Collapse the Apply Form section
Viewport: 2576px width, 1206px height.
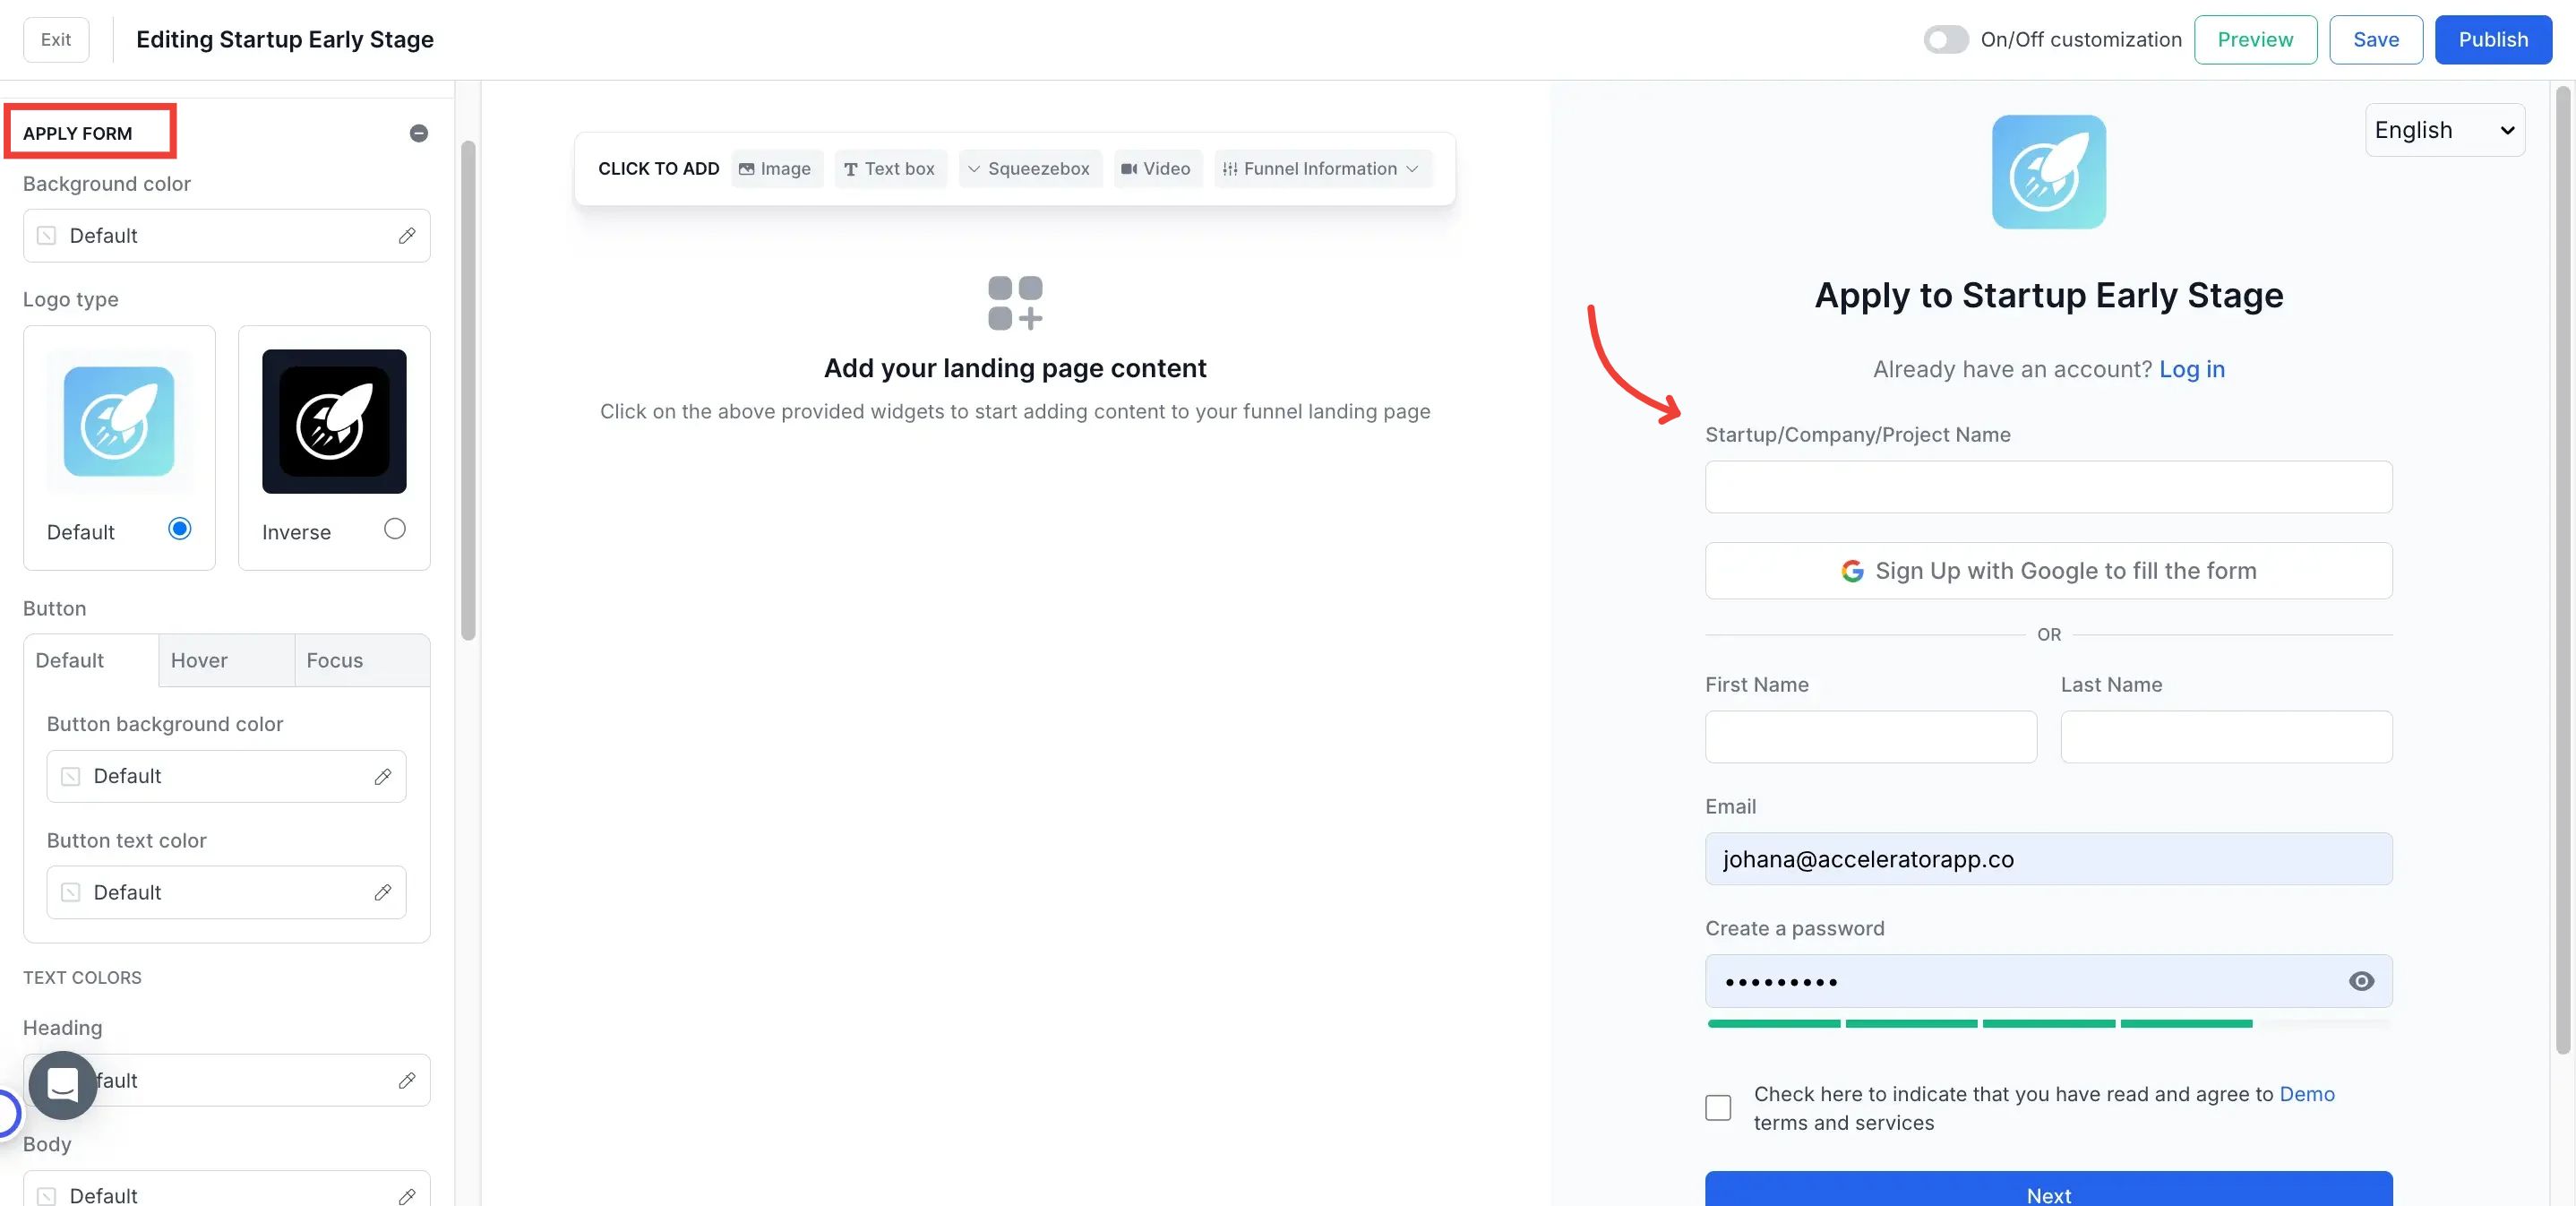(419, 133)
